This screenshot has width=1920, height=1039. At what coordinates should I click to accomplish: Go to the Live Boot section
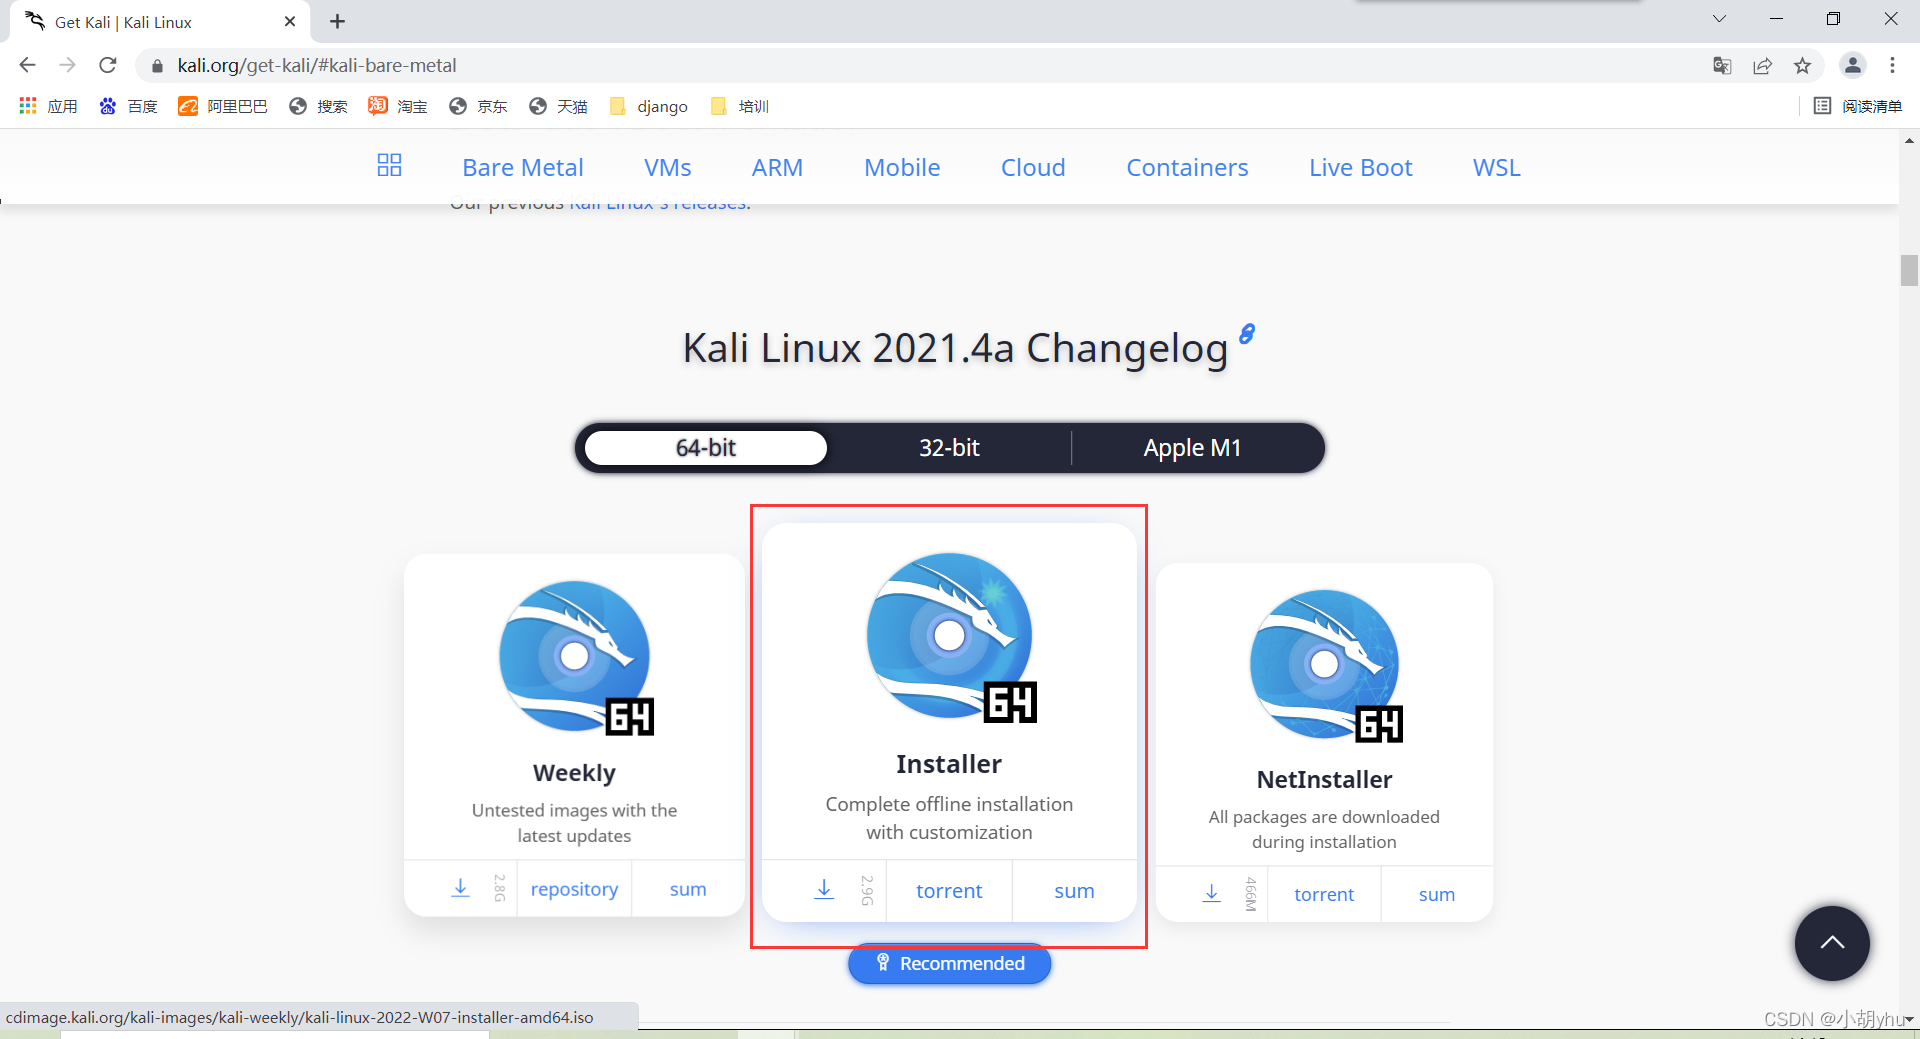1361,167
